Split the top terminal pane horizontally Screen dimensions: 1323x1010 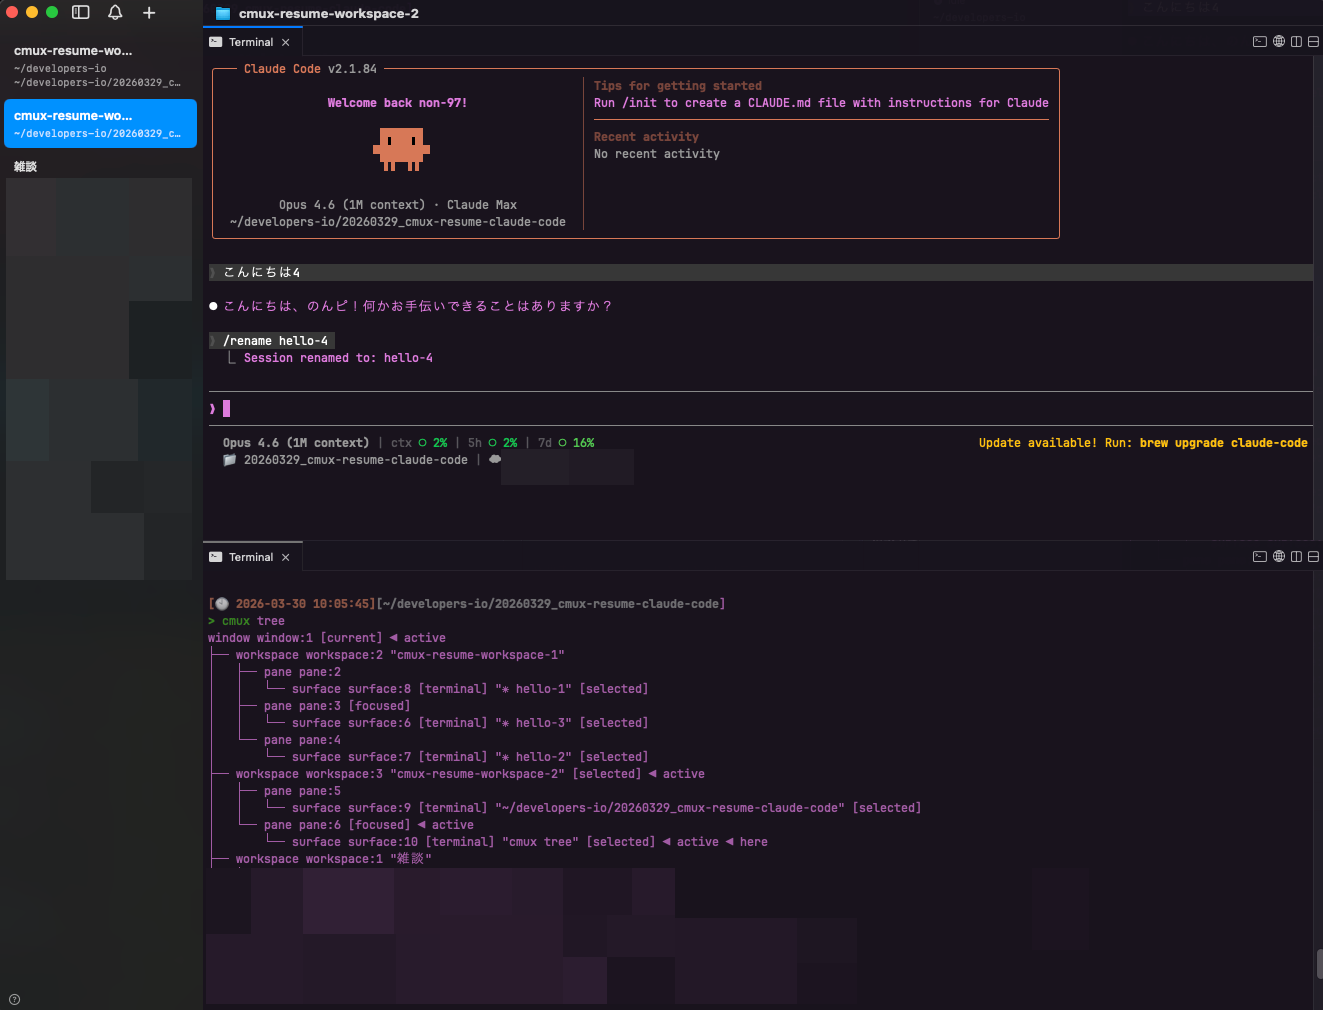tap(1313, 41)
